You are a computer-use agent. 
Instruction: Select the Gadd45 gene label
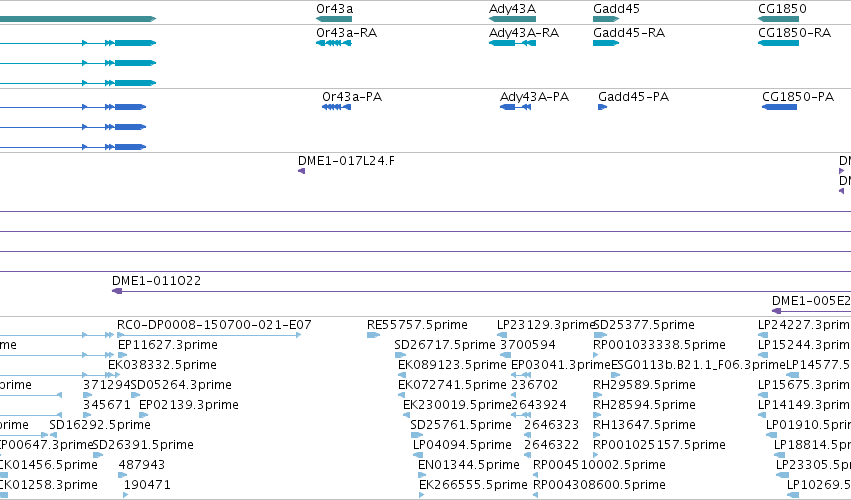click(617, 9)
